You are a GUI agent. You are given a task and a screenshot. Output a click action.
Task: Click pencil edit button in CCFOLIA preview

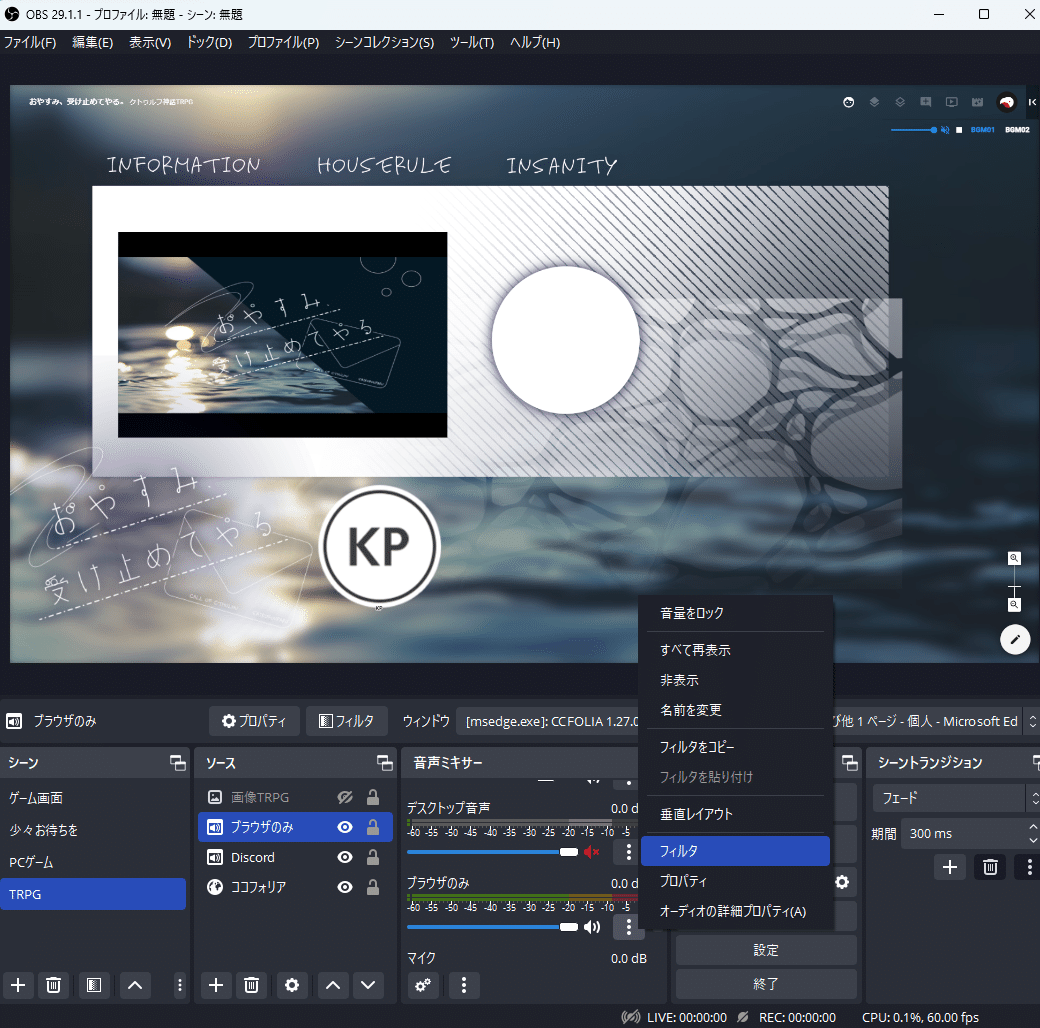[x=1015, y=639]
